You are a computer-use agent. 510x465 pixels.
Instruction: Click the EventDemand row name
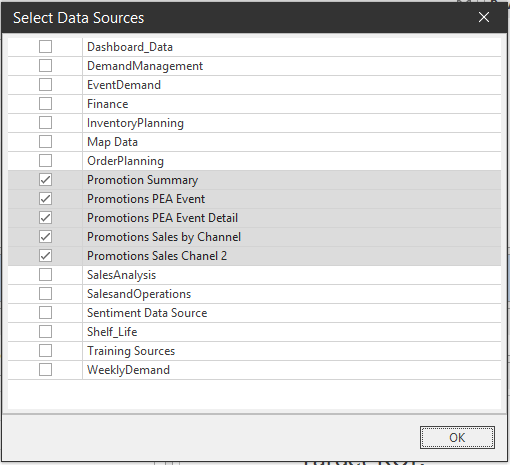click(124, 85)
